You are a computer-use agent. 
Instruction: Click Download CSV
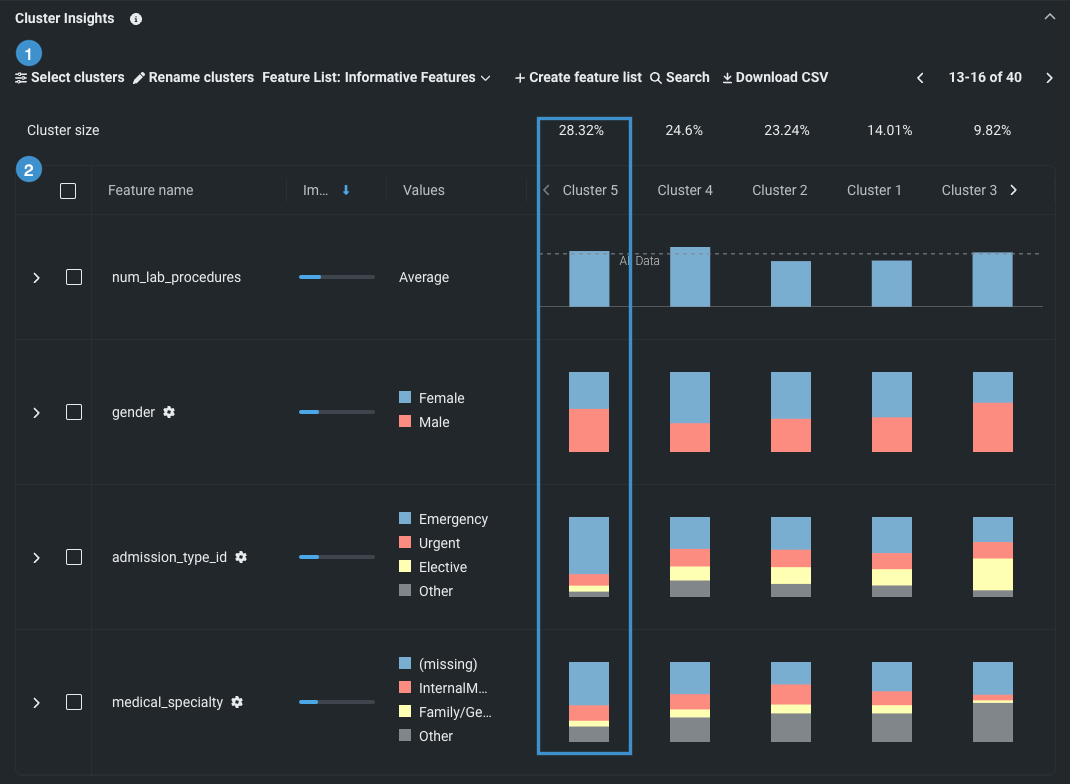coord(775,78)
